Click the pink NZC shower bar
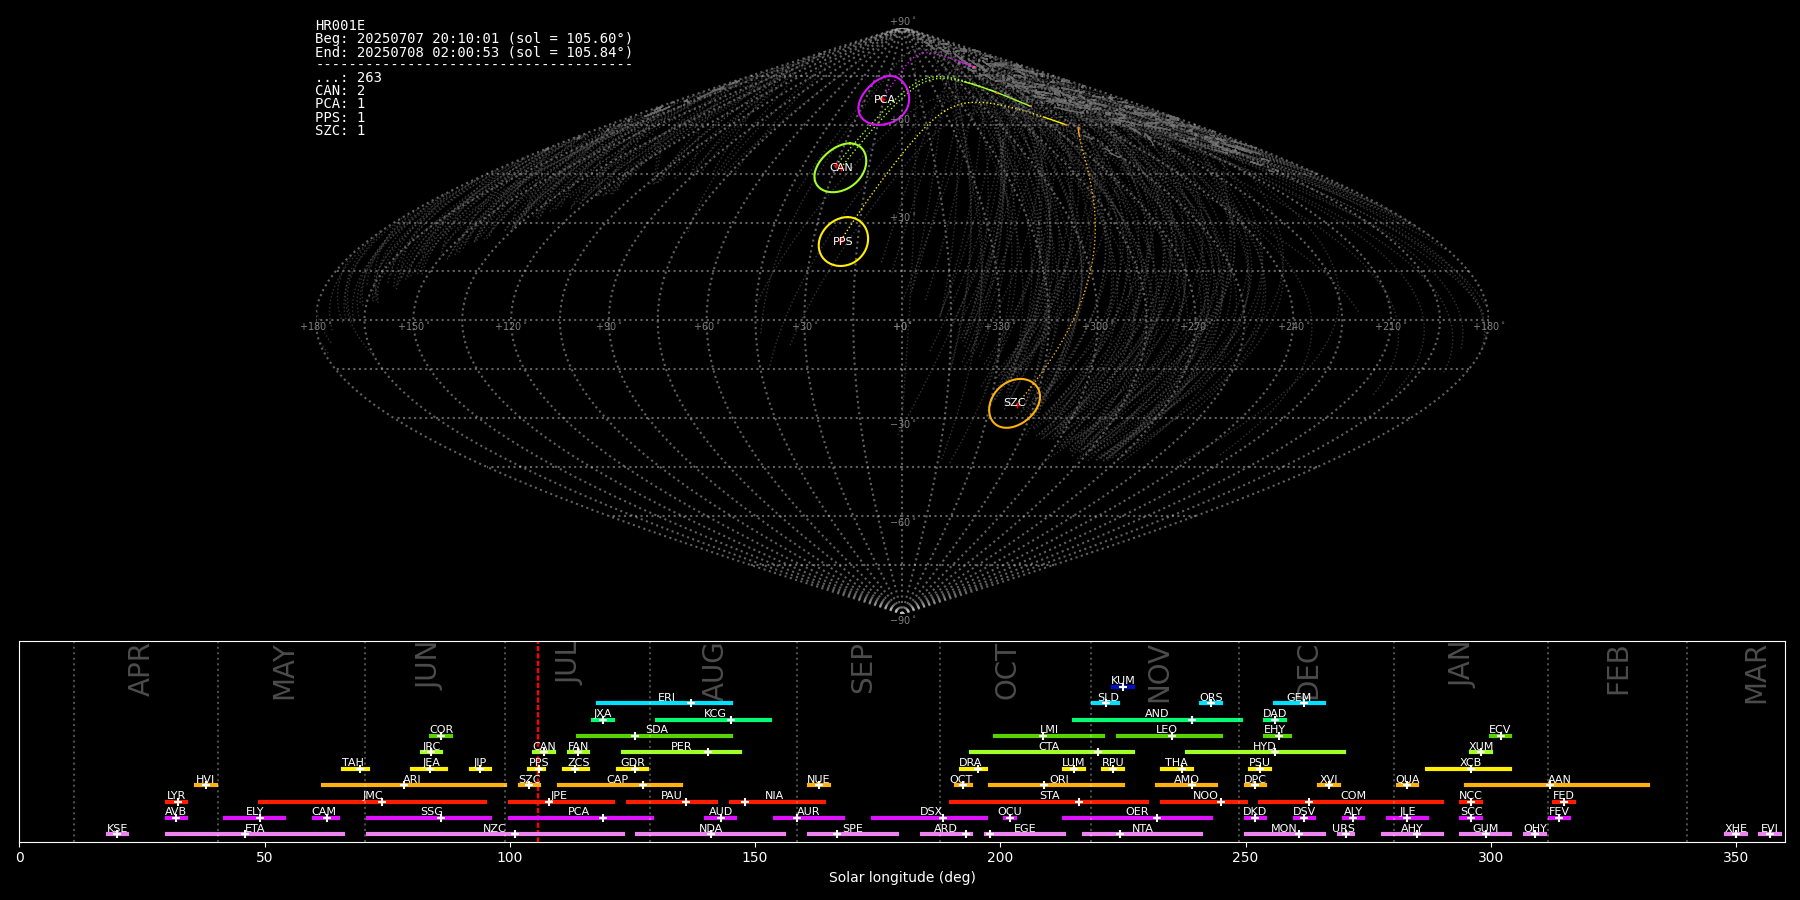Viewport: 1800px width, 900px height. 495,834
